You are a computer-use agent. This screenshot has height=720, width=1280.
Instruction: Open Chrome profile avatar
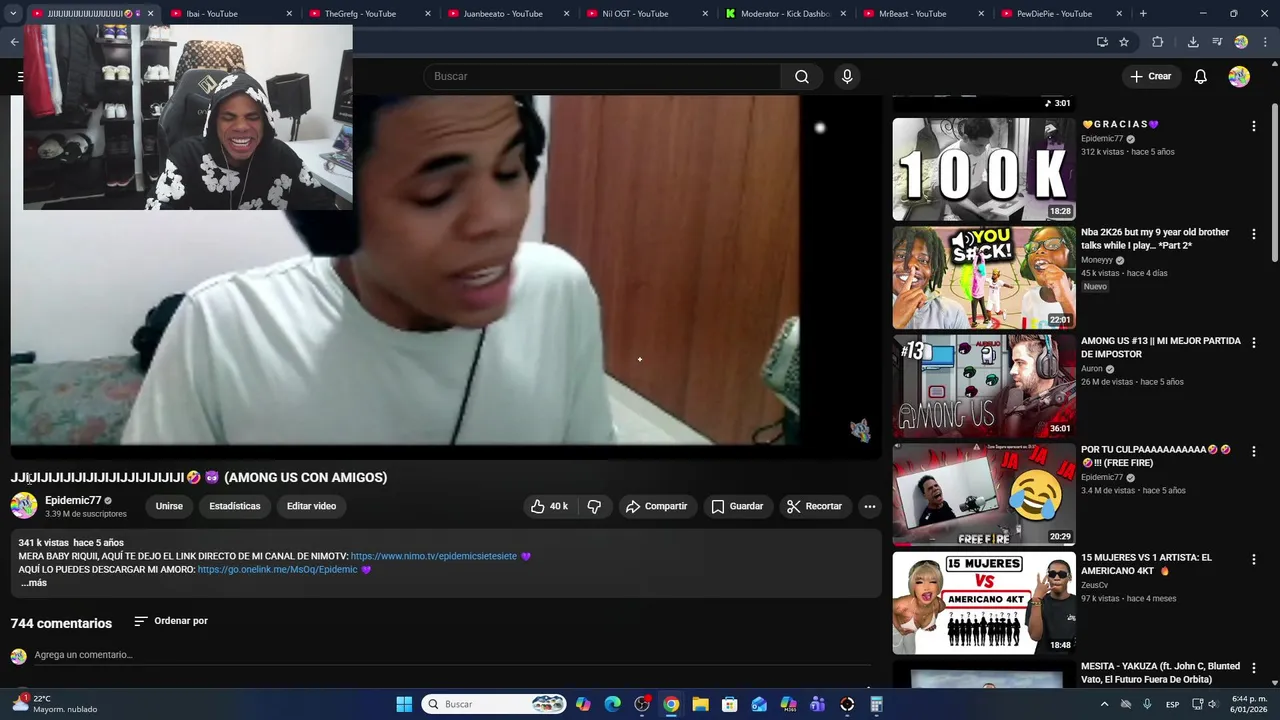point(1241,42)
